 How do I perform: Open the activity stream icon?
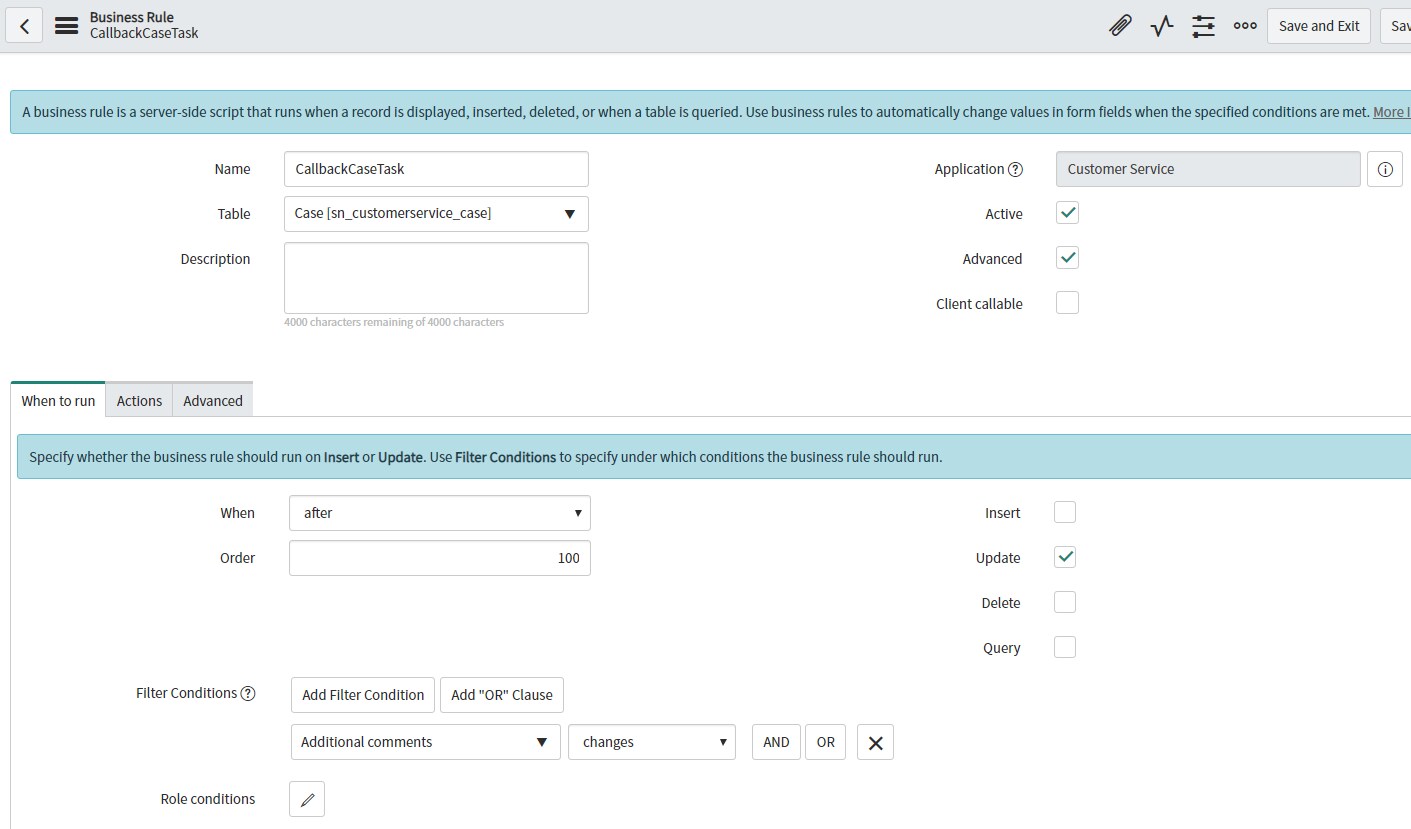pos(1161,26)
